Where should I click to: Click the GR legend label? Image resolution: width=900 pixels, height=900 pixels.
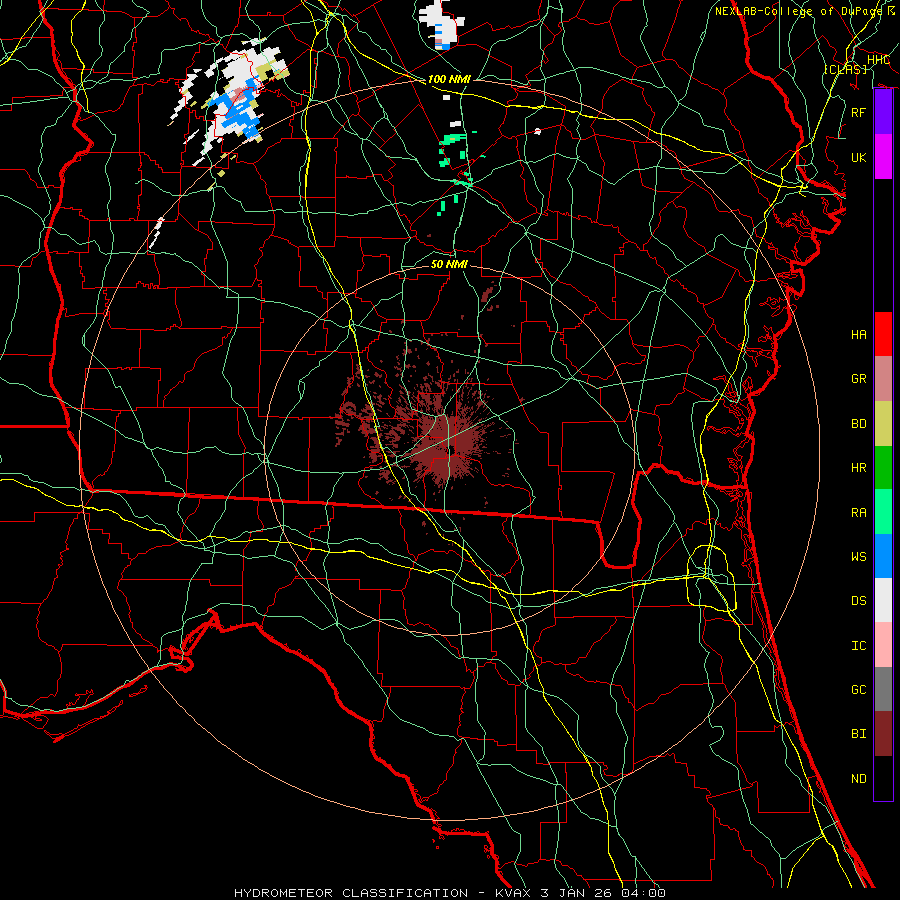click(859, 379)
